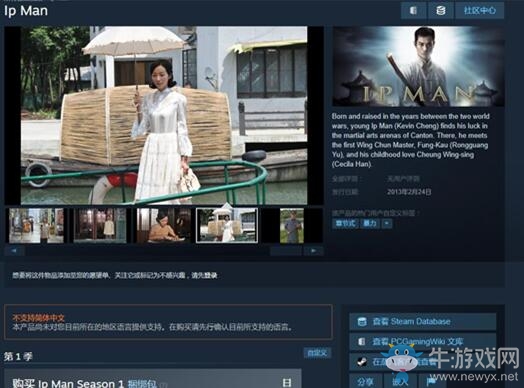Add a tag with the plus button
Viewport: 524px width, 388px height.
coord(387,223)
